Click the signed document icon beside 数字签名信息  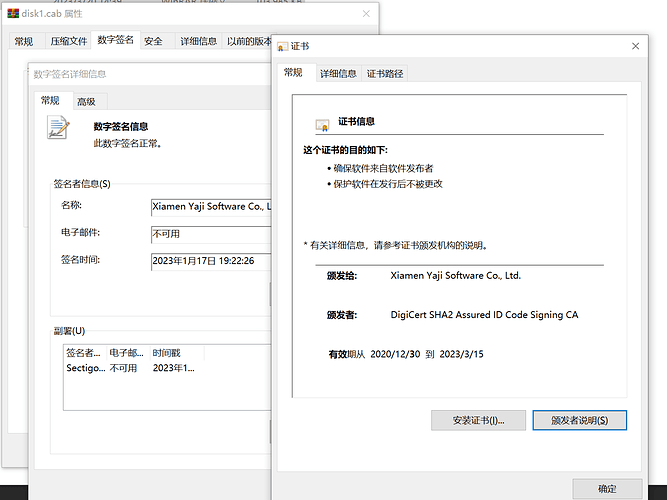coord(58,127)
